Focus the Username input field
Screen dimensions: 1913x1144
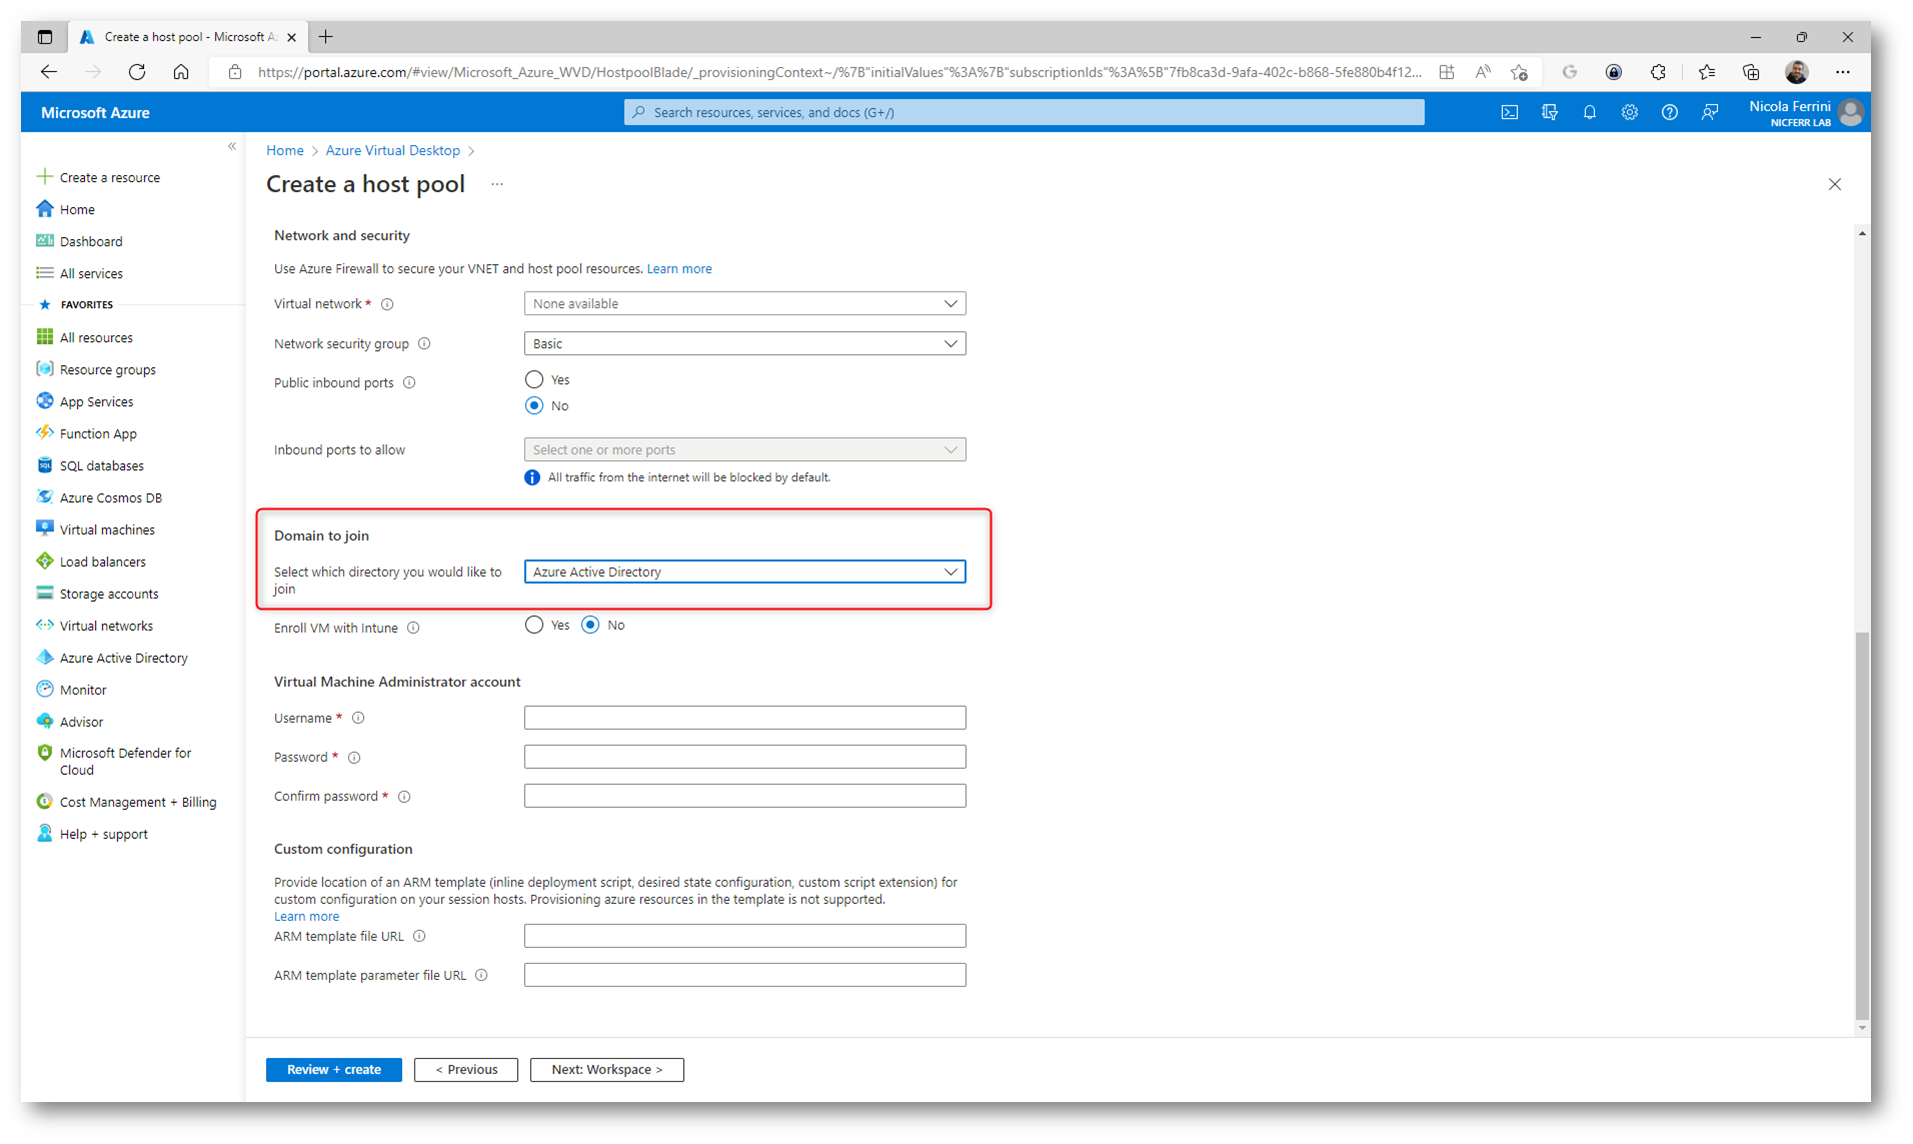[745, 718]
